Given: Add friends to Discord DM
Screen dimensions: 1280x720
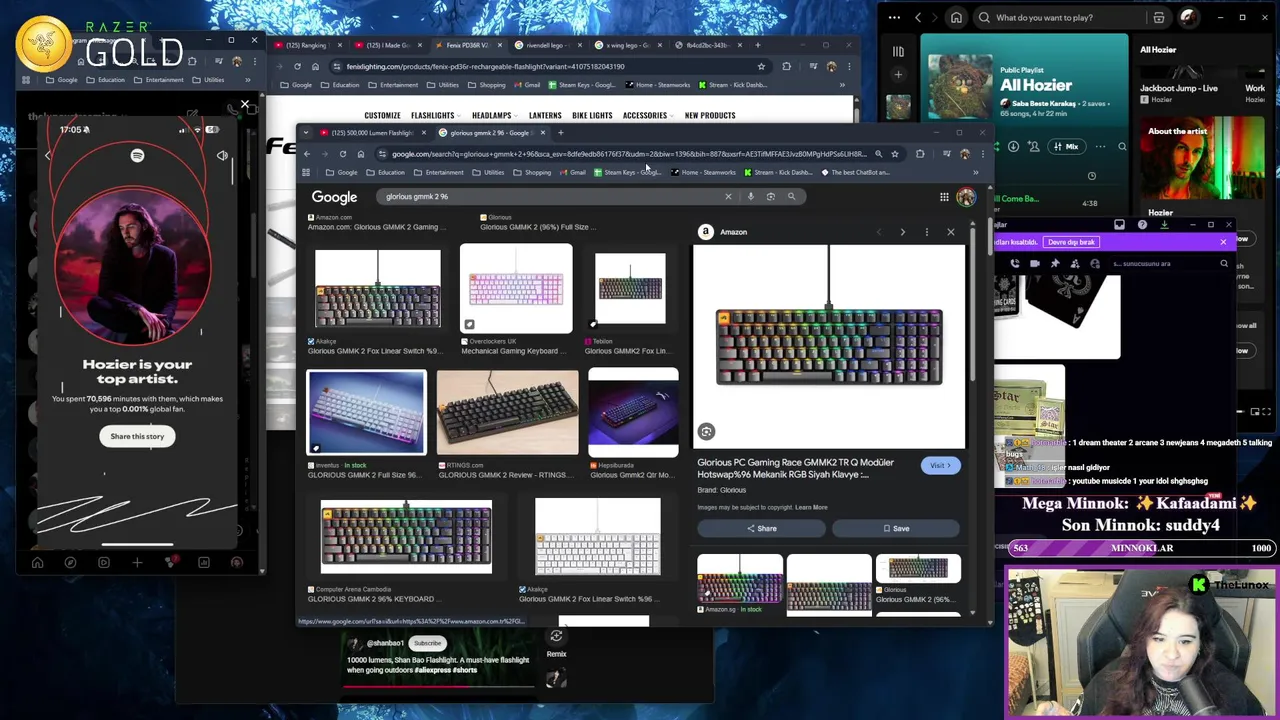Looking at the screenshot, I should pos(1075,264).
